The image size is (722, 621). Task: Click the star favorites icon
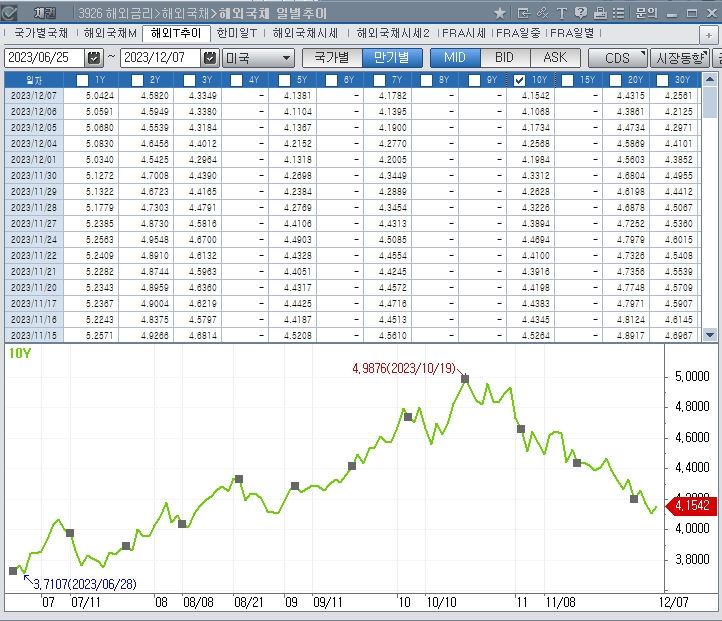pyautogui.click(x=500, y=13)
